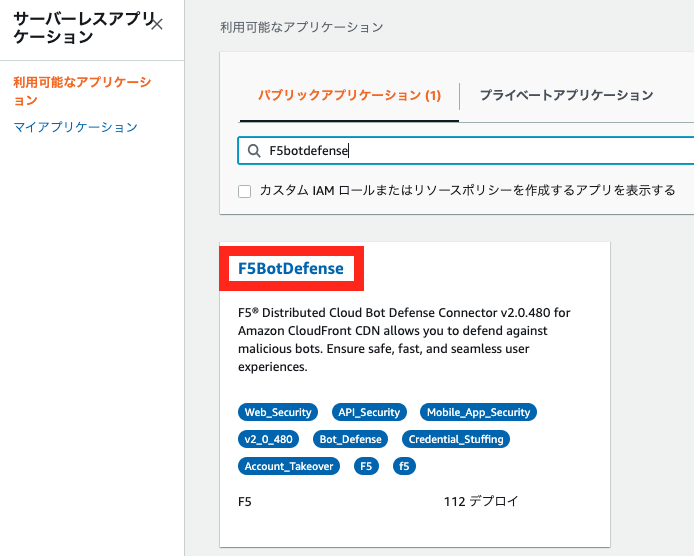The height and width of the screenshot is (556, 694).
Task: Click the Credential_Stuffing tag
Action: [x=457, y=439]
